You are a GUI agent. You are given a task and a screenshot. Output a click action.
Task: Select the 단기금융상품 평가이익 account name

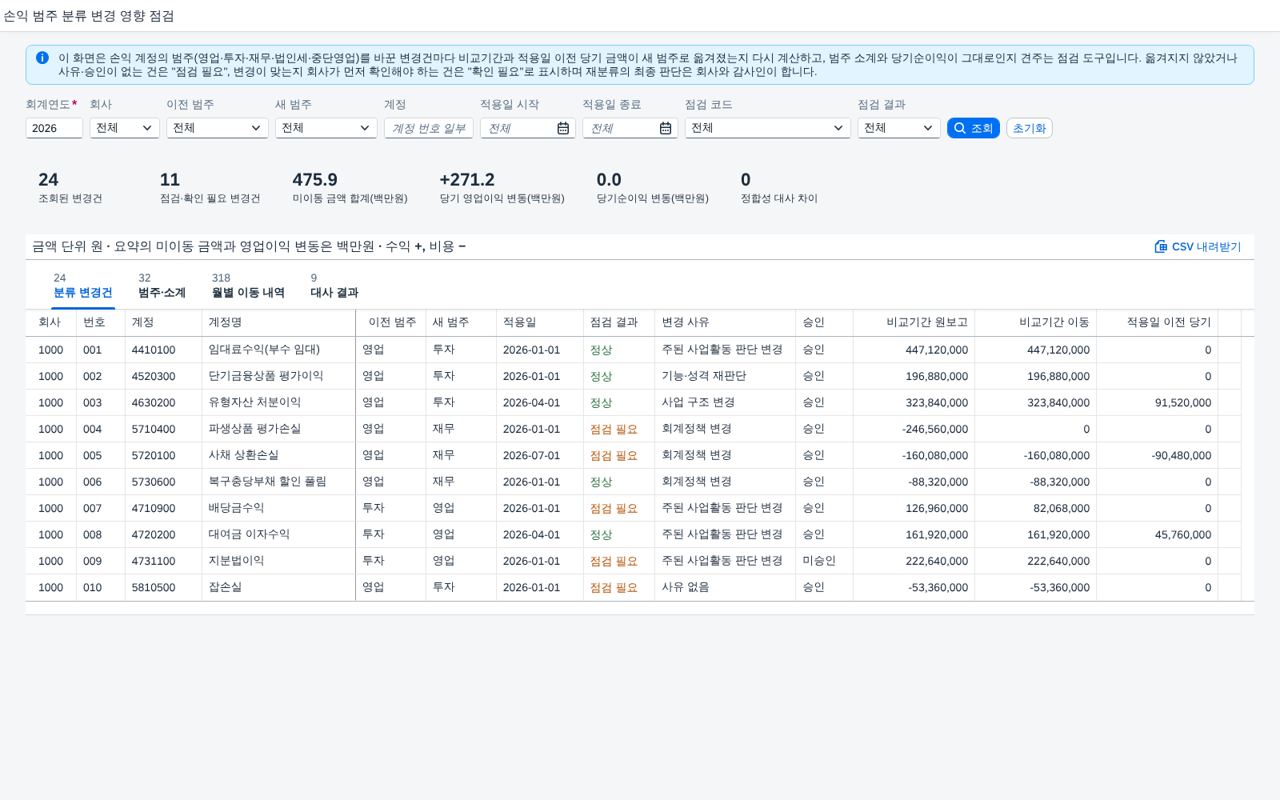pyautogui.click(x=266, y=376)
